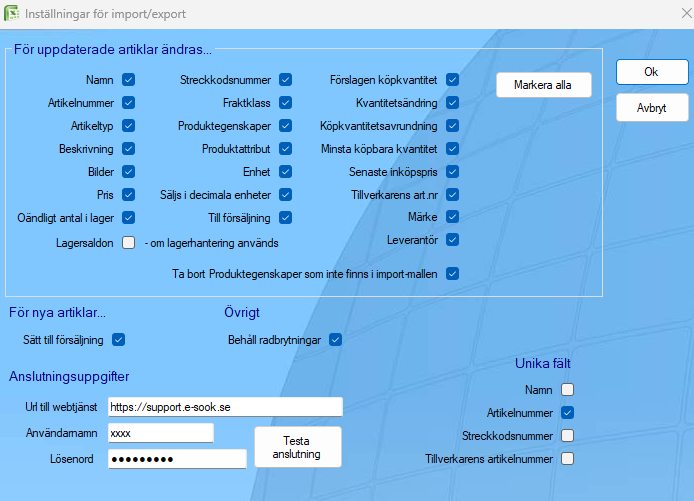Screen dimensions: 694x501
Task: Click the 'För nya artiklar...' heading
Action: [x=58, y=312]
